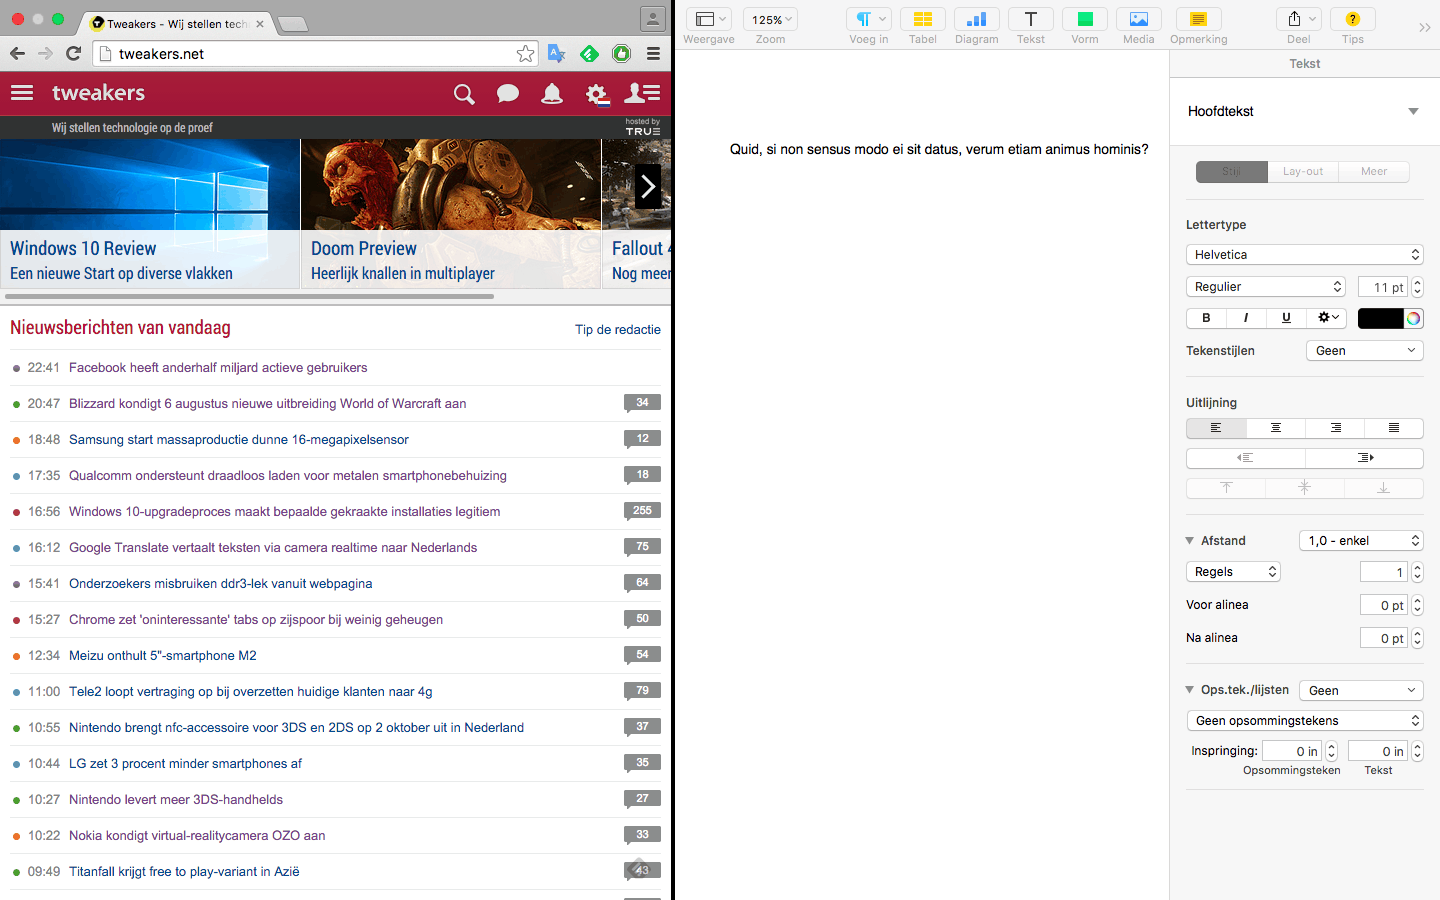Switch to the Lay-out tab
Image resolution: width=1440 pixels, height=900 pixels.
click(1302, 171)
